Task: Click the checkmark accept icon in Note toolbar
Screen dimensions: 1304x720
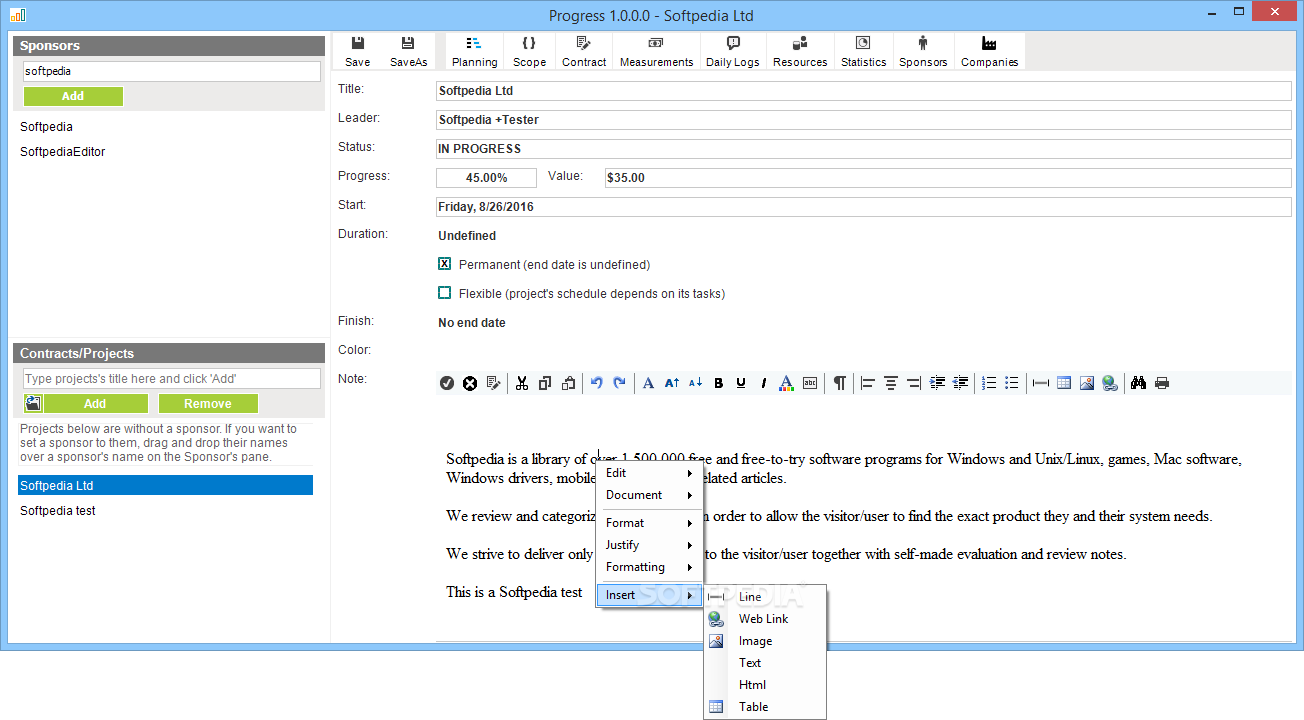Action: [447, 383]
